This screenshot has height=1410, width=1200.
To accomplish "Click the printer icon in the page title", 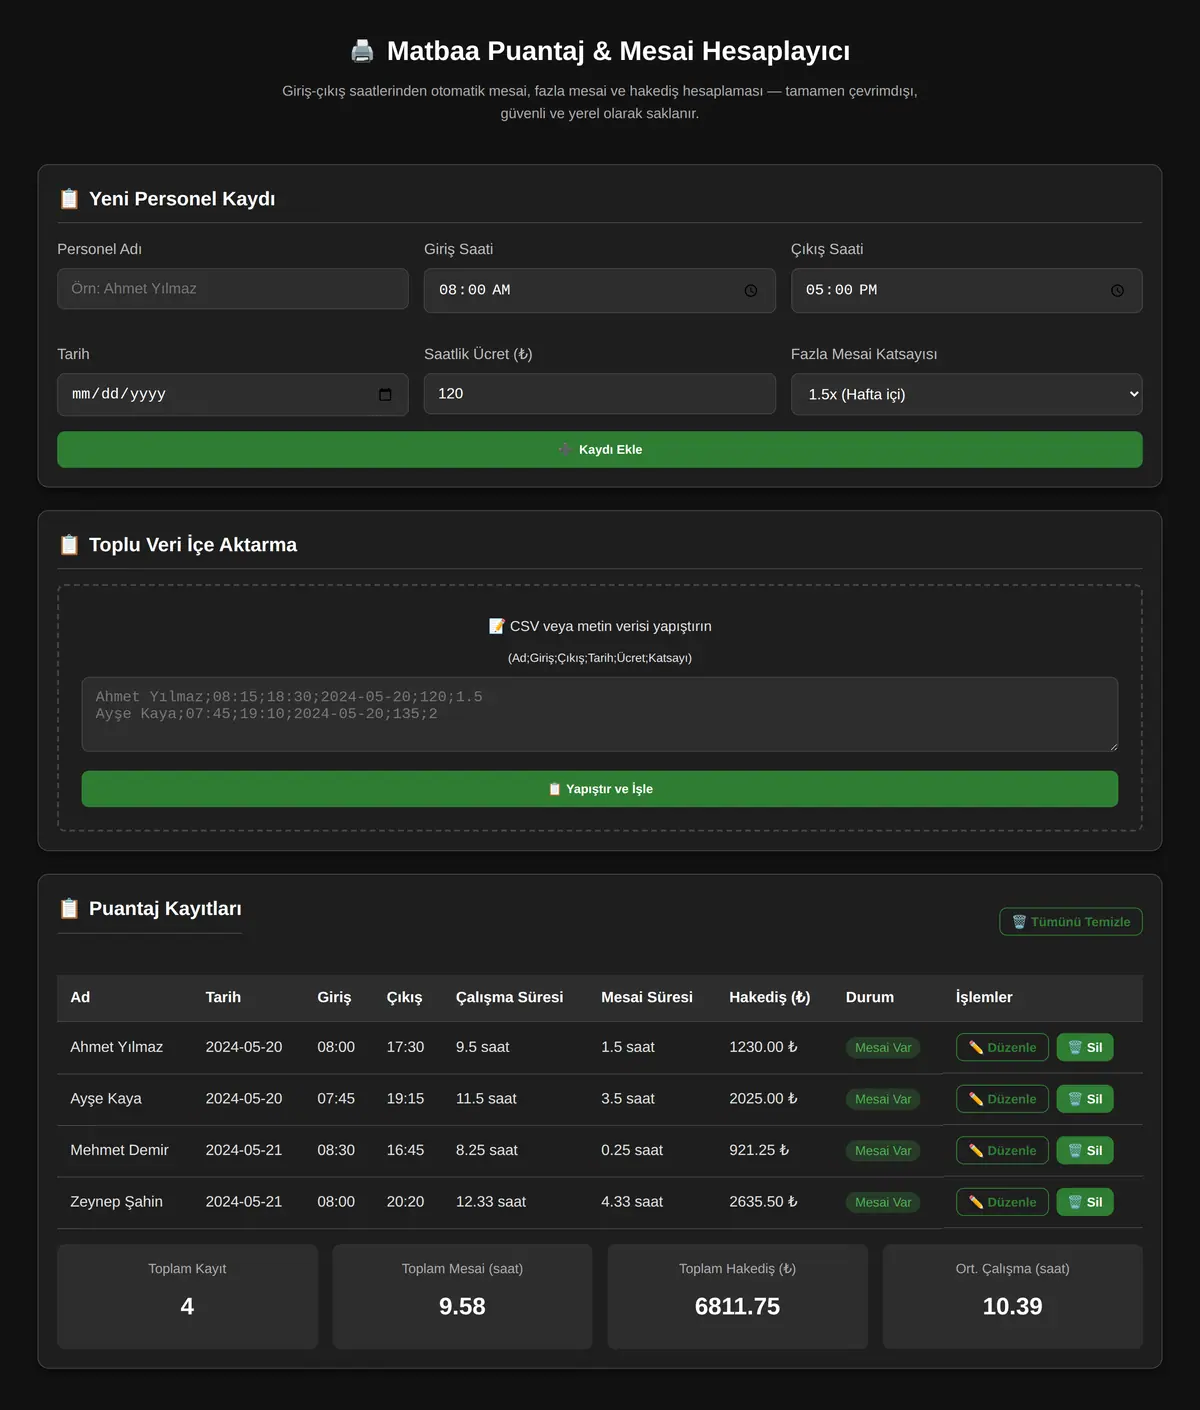I will pyautogui.click(x=362, y=51).
